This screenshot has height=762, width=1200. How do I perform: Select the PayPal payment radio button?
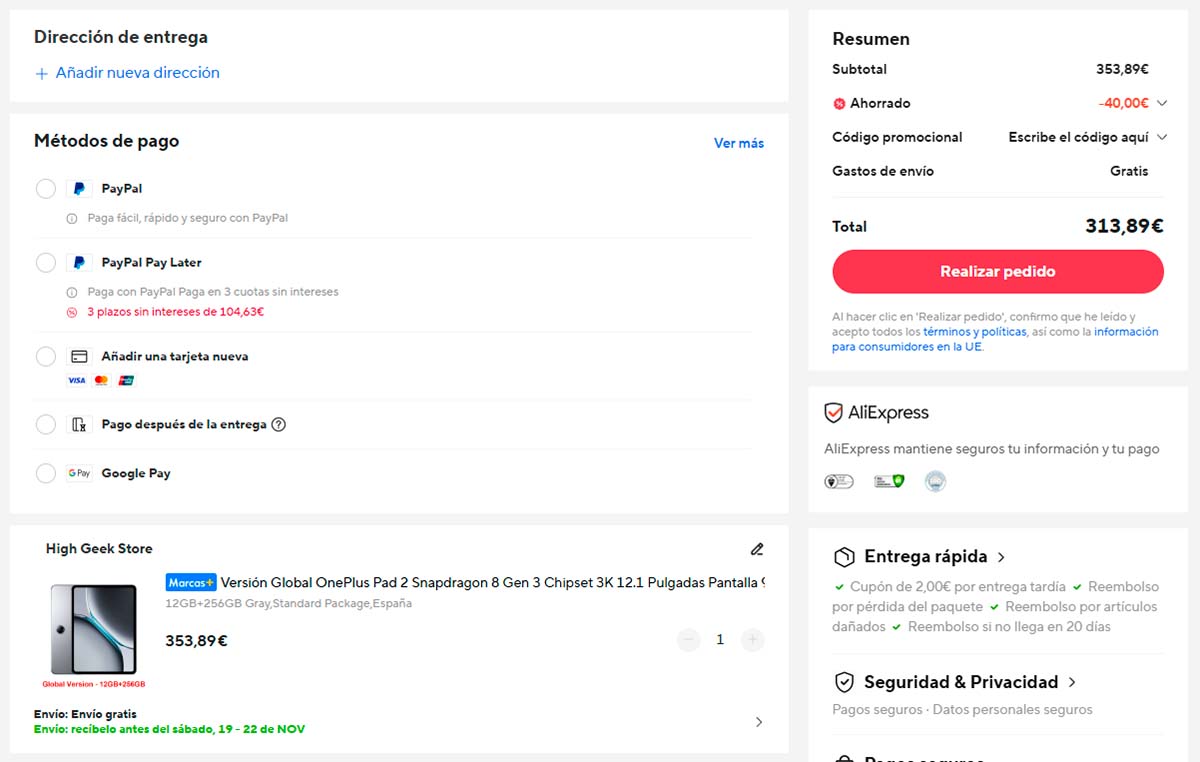(45, 188)
